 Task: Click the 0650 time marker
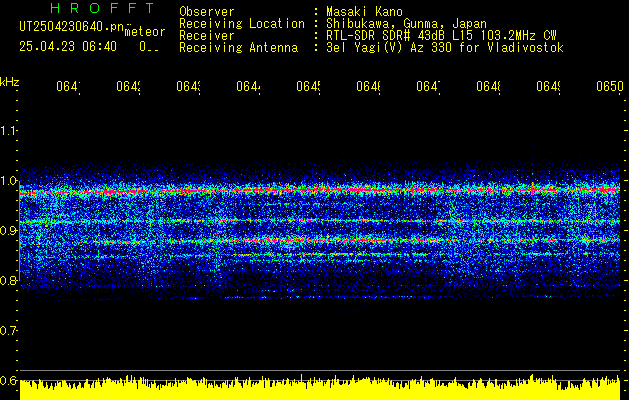coord(610,86)
